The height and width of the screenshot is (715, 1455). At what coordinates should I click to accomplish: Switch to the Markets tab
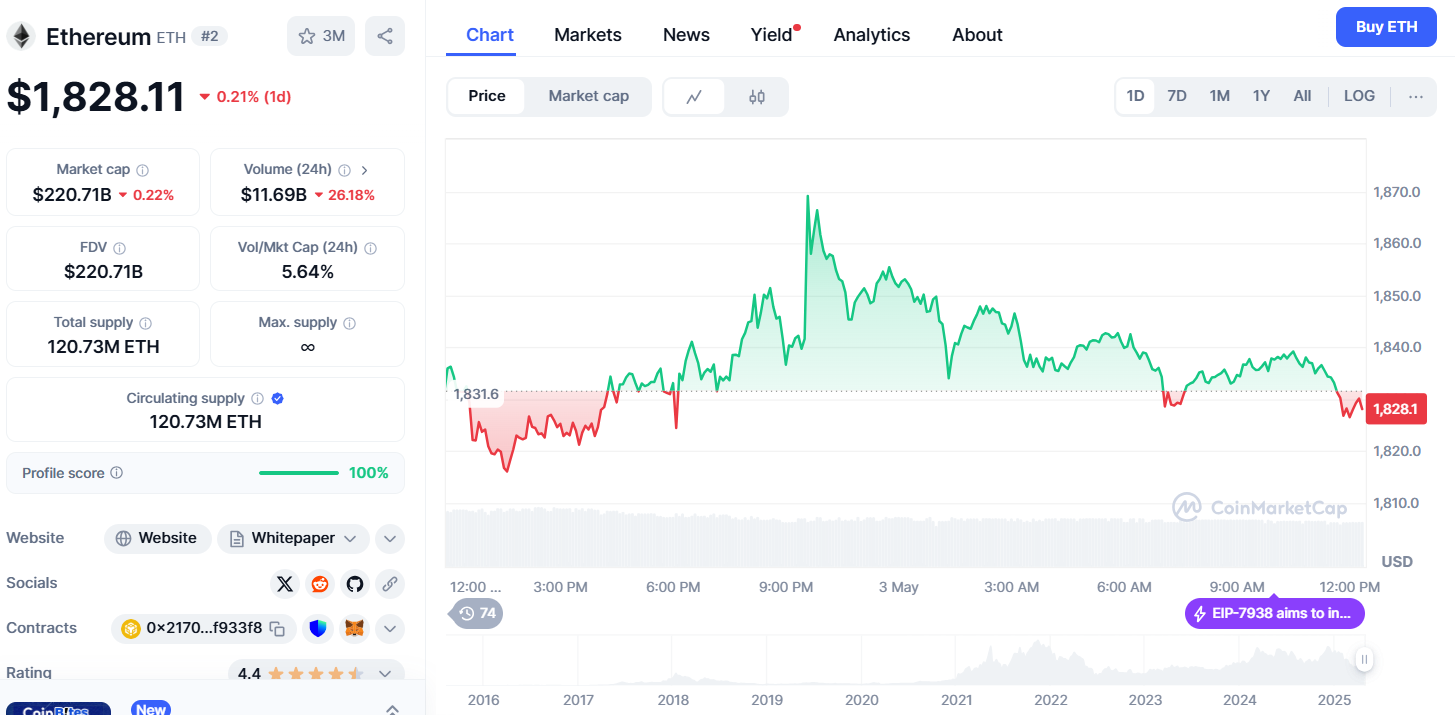pyautogui.click(x=588, y=35)
